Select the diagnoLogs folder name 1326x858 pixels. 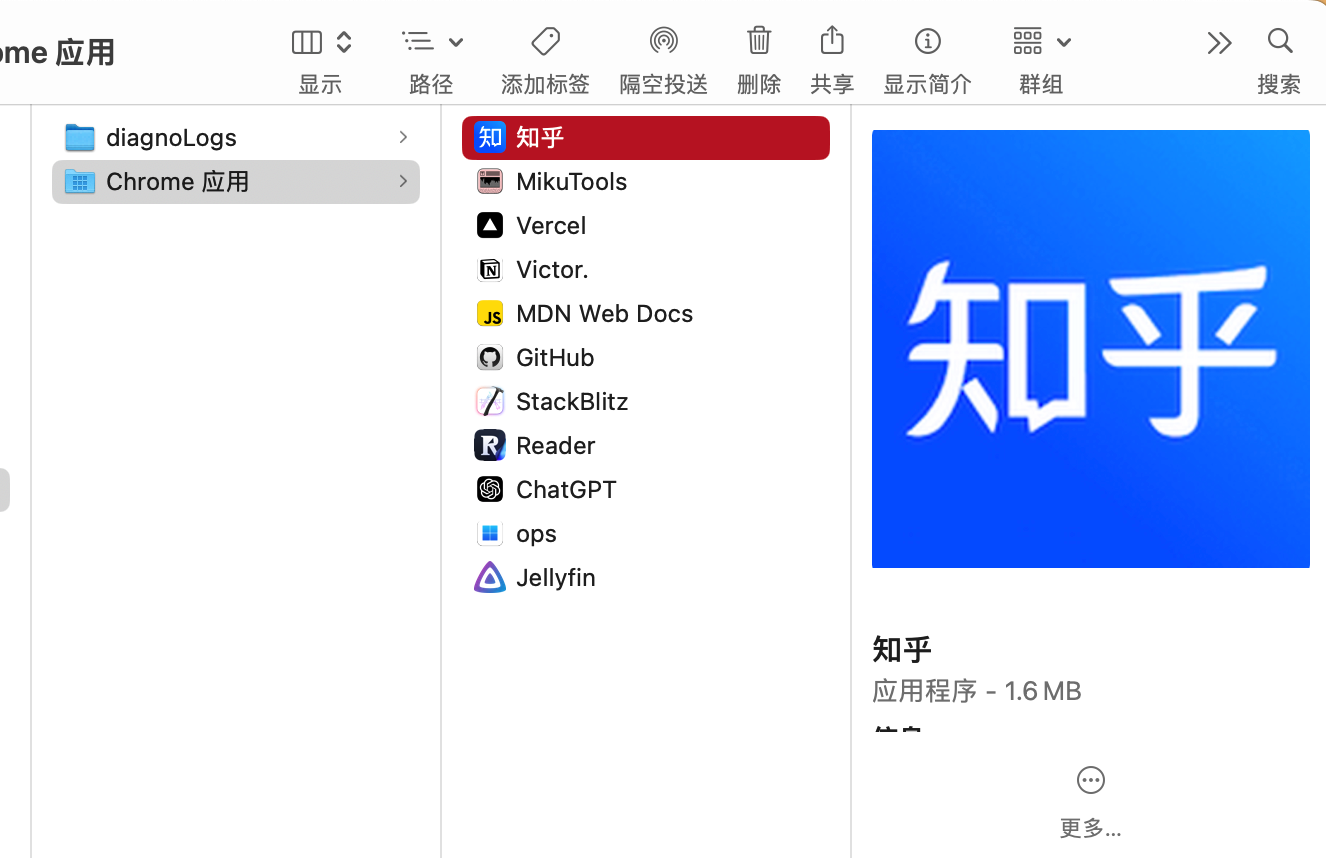click(x=172, y=137)
